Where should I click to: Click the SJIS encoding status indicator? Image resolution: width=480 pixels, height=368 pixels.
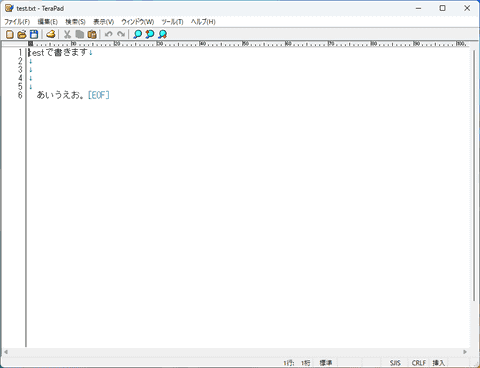click(x=395, y=363)
